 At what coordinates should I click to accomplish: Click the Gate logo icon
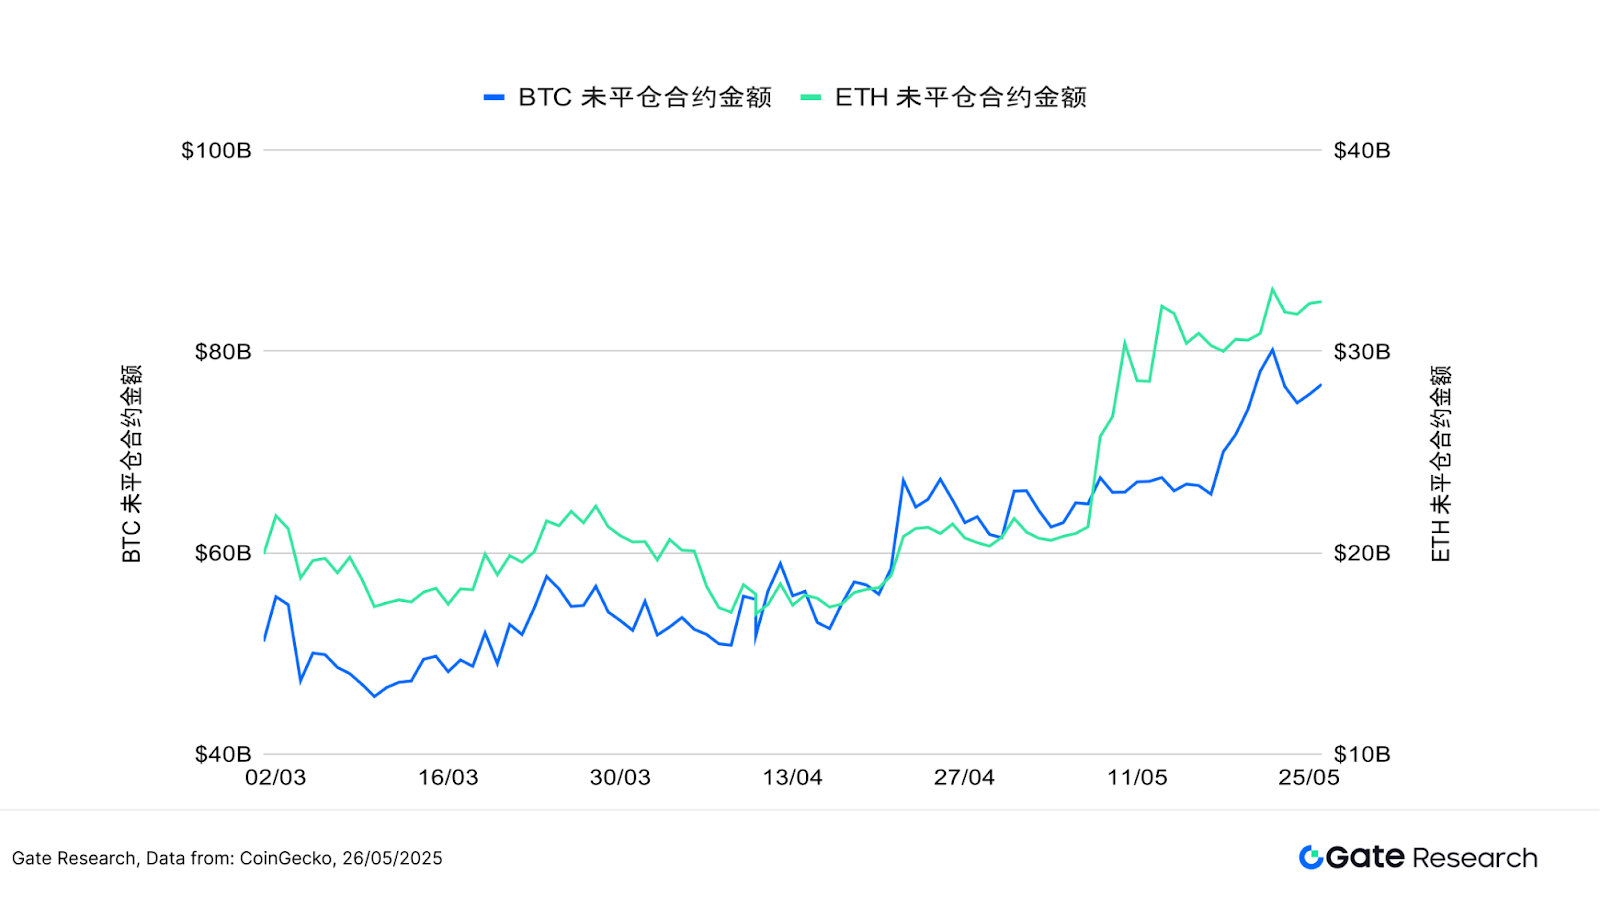click(1310, 857)
